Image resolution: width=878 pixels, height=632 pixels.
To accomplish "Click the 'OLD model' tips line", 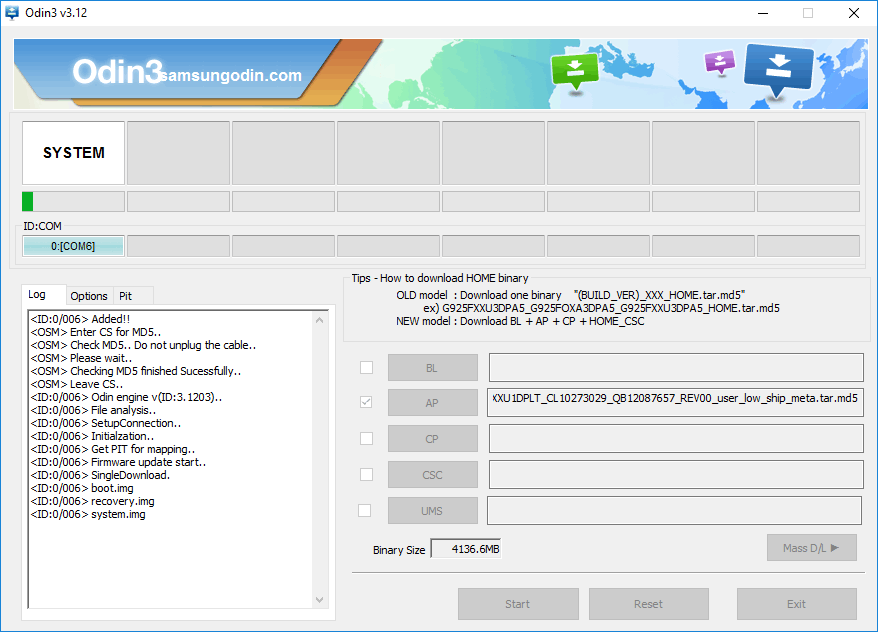I will click(x=571, y=295).
